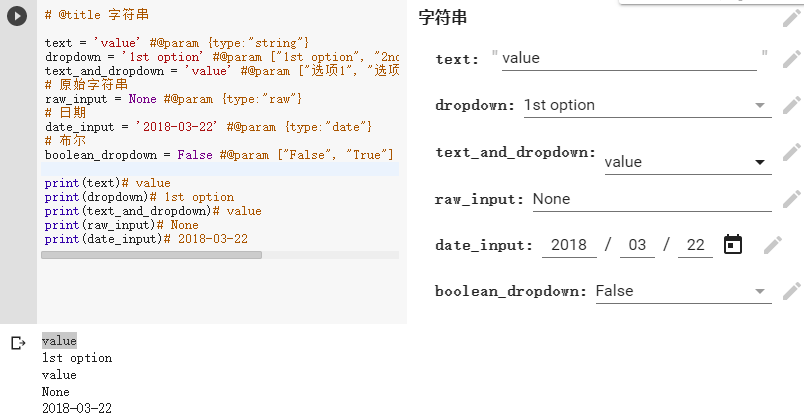Click the pencil icon beside boolean_dropdown
804x417 pixels.
pos(792,291)
